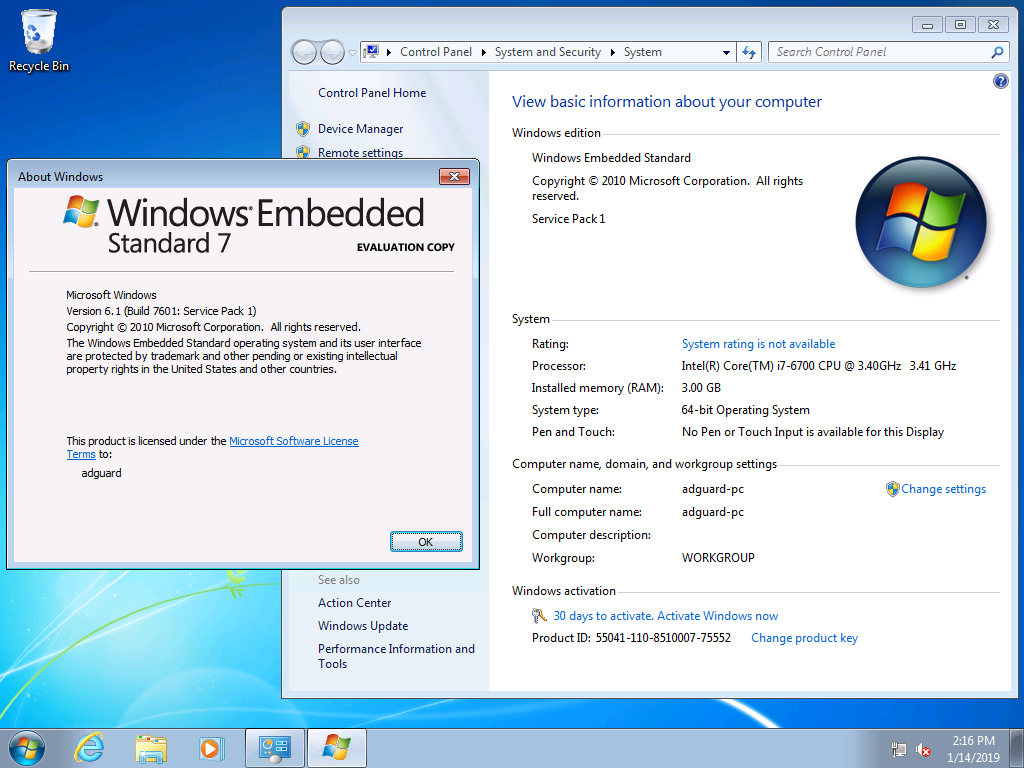1024x768 pixels.
Task: Click the keys icon beside activation message
Action: coord(539,615)
